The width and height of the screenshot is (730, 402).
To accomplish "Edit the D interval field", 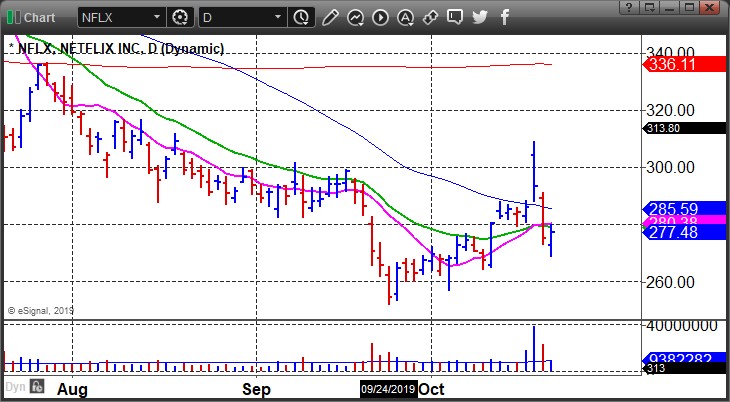I will coord(236,18).
